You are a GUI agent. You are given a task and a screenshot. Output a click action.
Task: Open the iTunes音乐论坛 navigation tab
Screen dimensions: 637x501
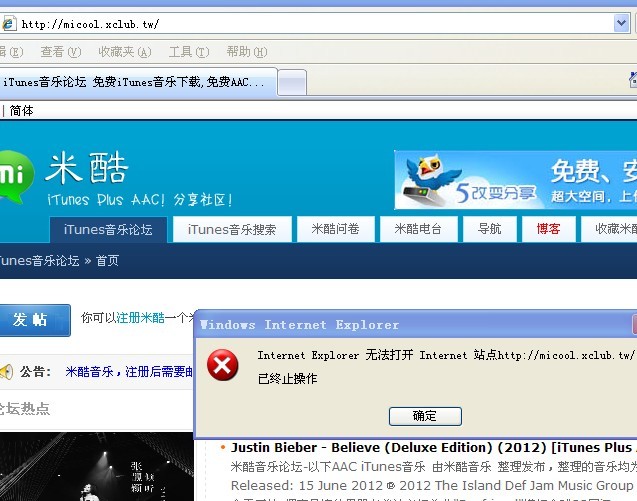click(108, 230)
